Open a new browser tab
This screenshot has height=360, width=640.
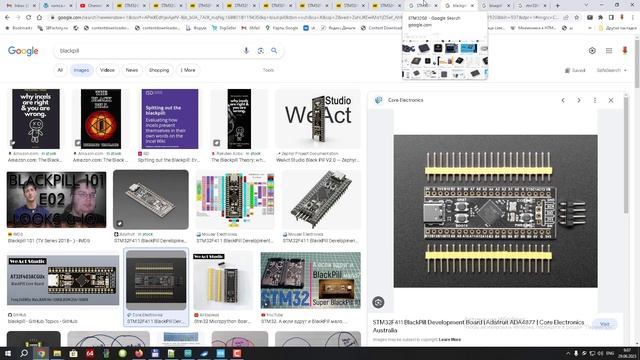558,6
